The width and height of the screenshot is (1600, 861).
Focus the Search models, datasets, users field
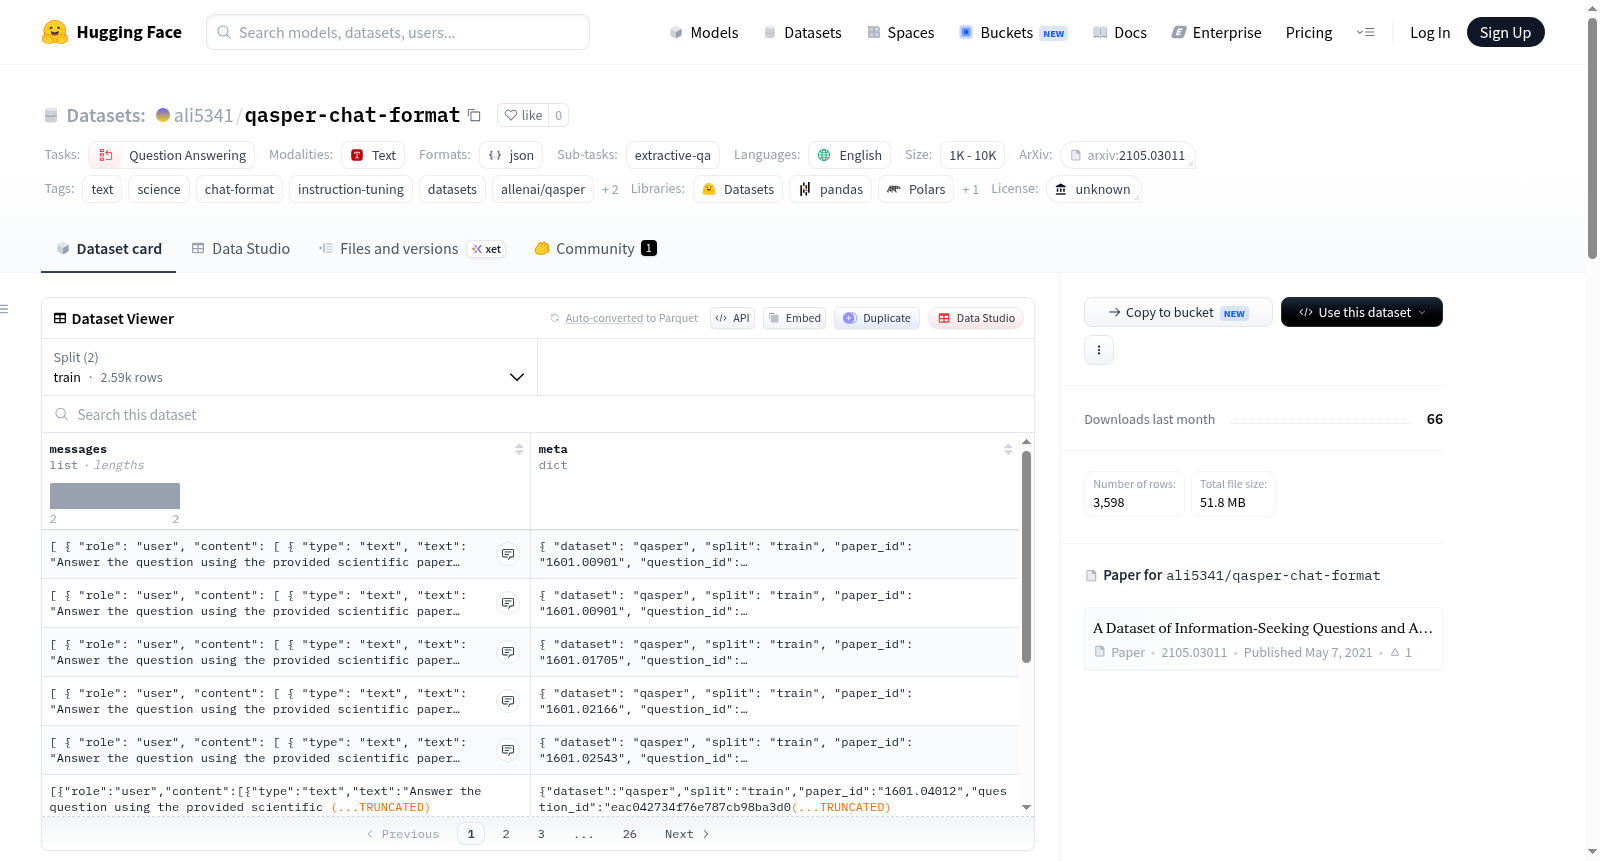[x=398, y=32]
